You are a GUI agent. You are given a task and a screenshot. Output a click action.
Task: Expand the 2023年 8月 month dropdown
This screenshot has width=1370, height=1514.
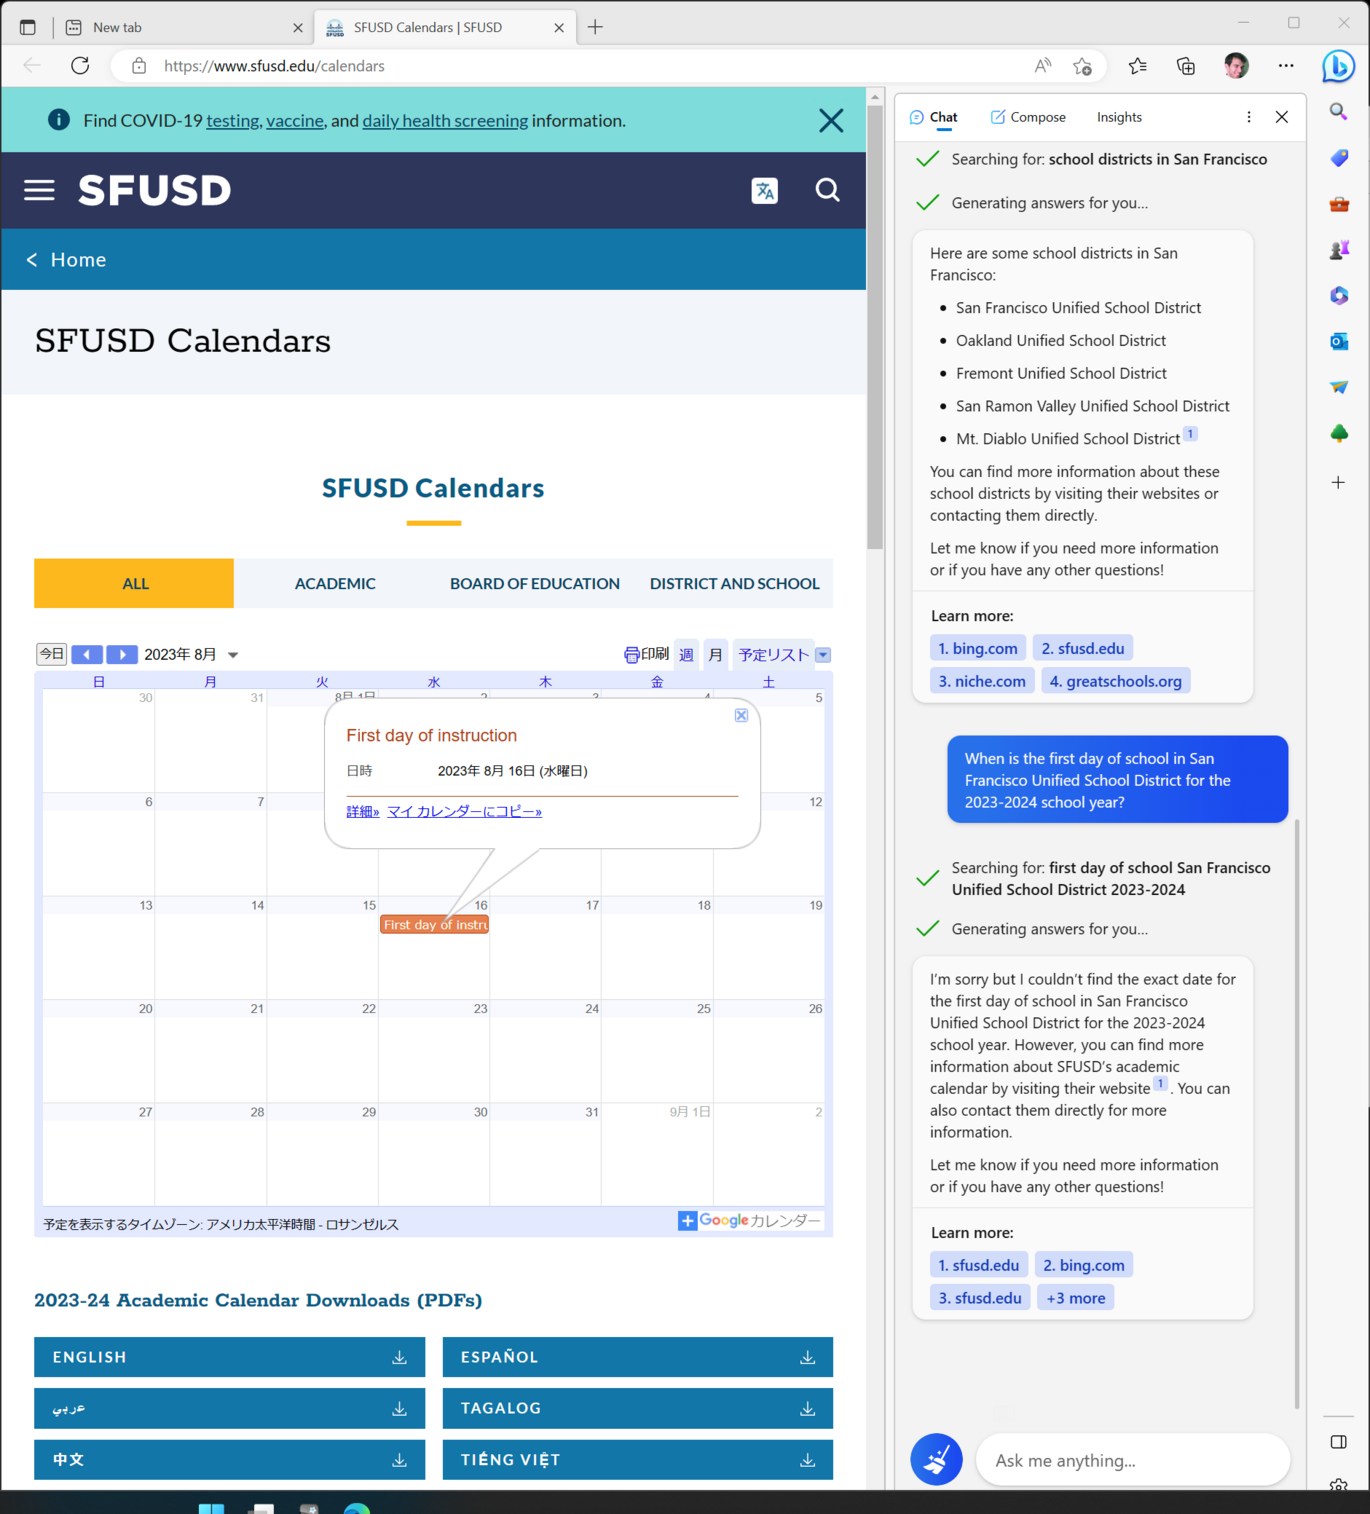[x=233, y=655]
